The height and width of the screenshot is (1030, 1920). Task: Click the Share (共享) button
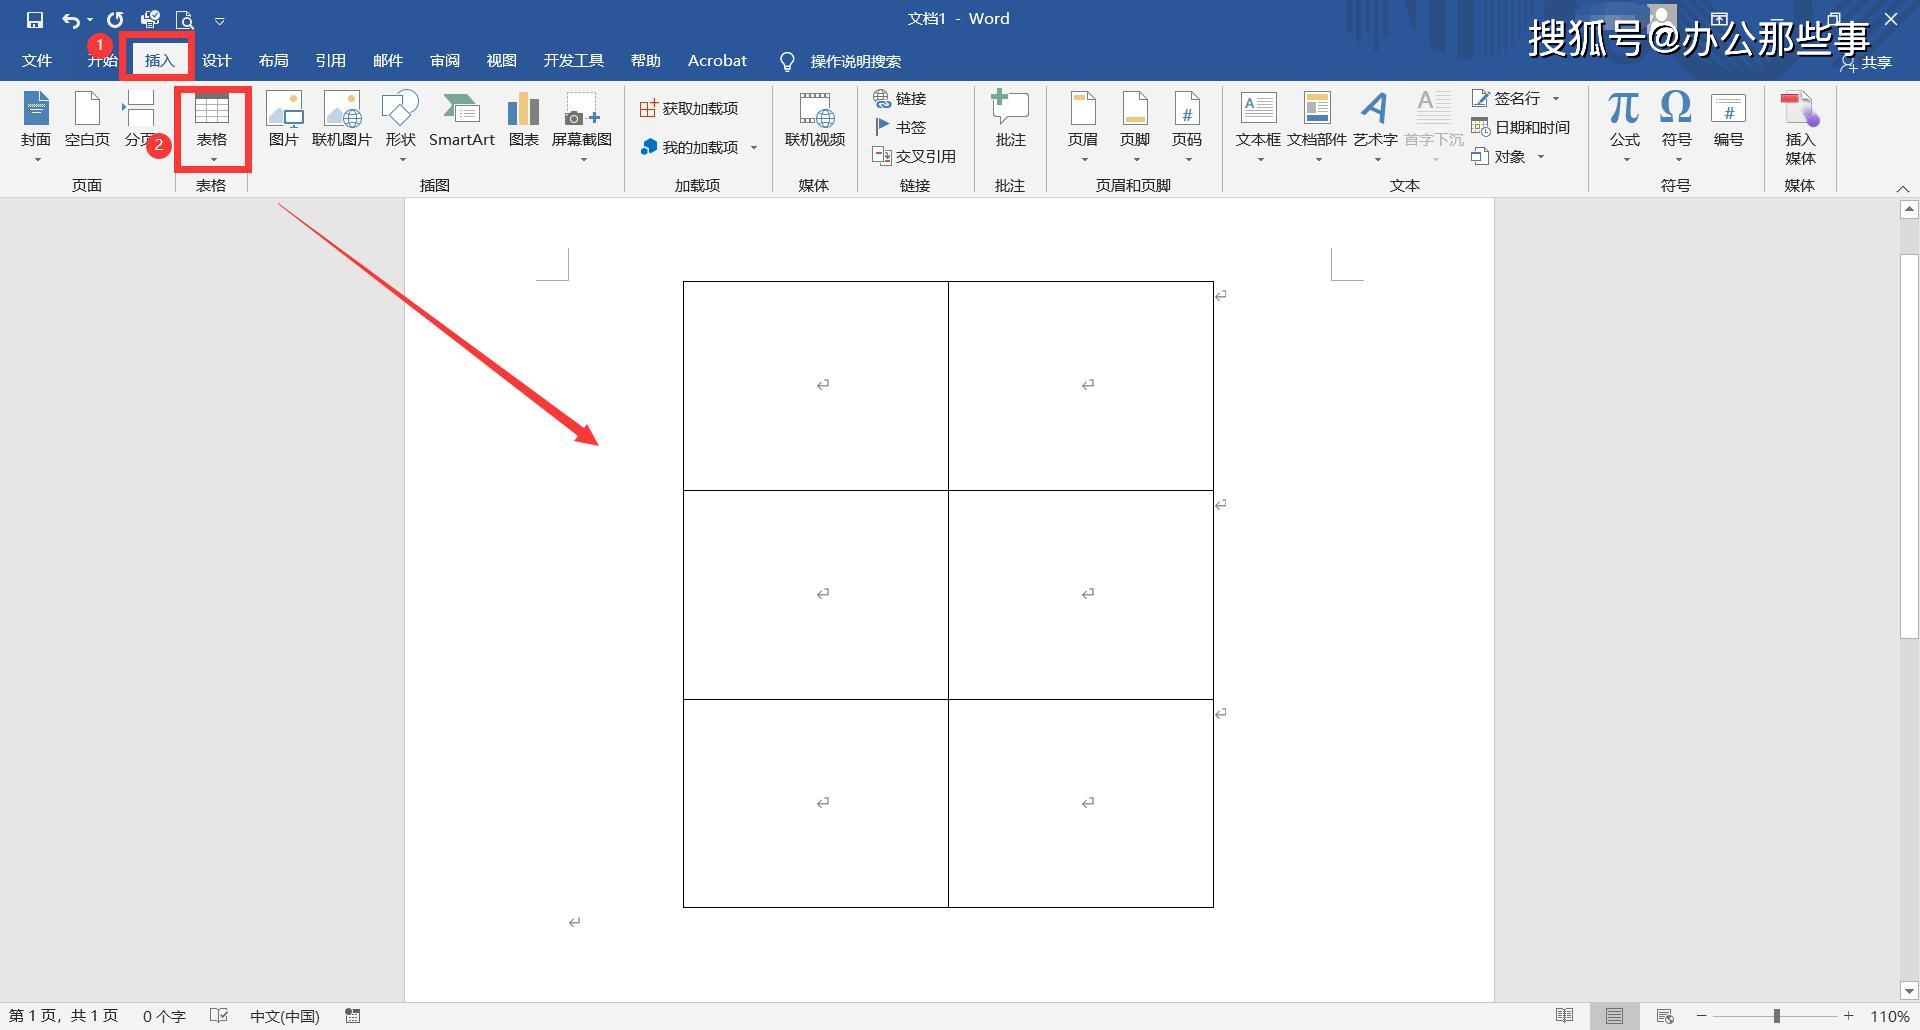[1866, 62]
